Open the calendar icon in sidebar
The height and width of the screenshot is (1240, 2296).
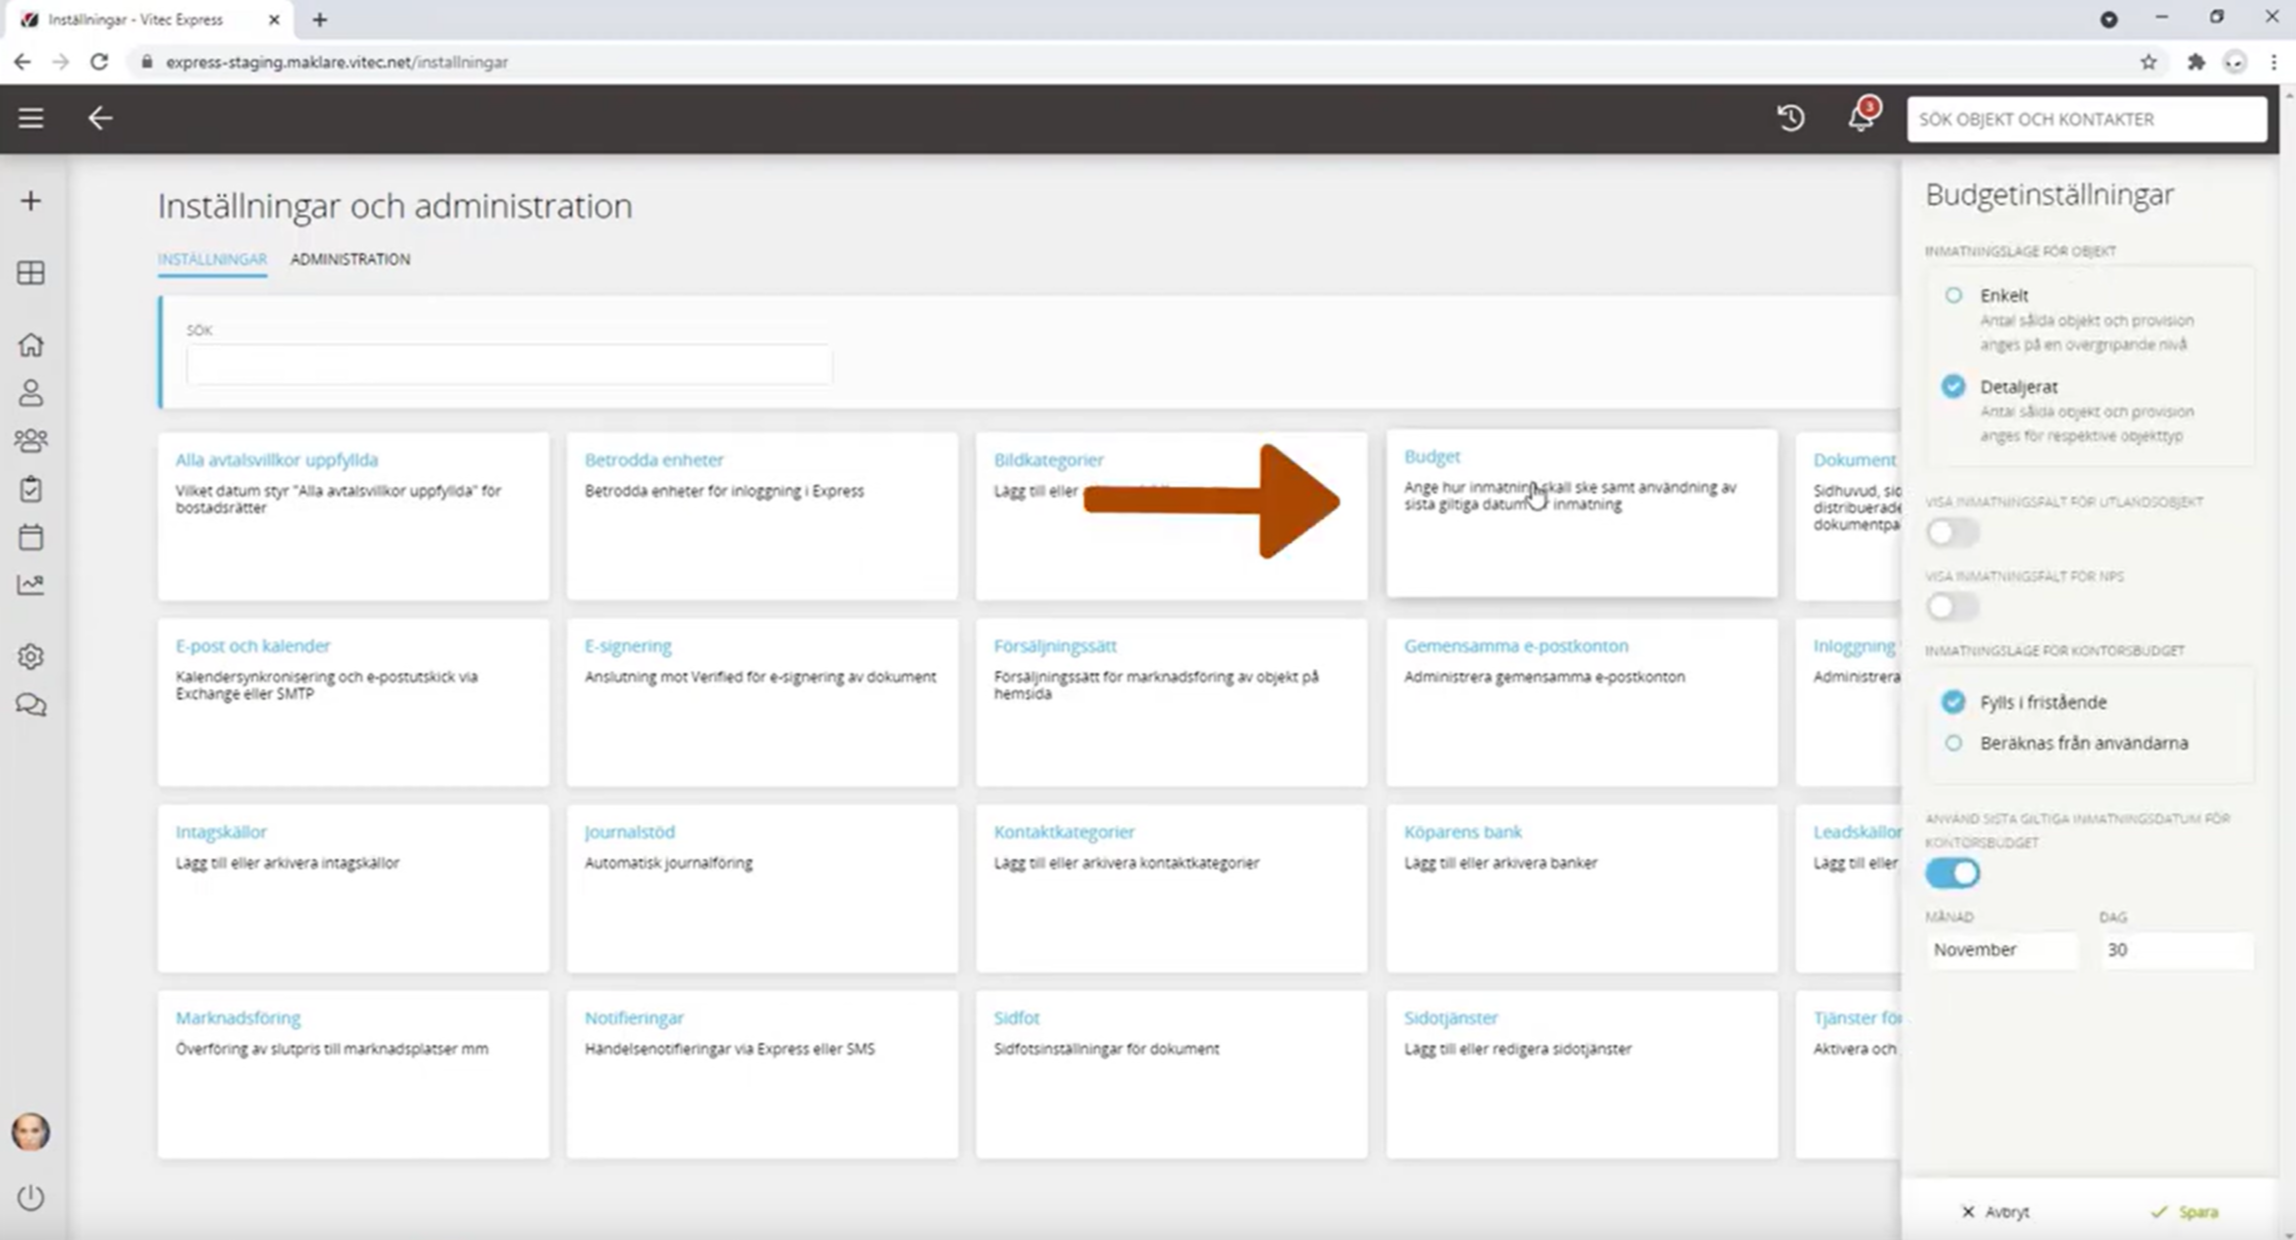pos(31,537)
